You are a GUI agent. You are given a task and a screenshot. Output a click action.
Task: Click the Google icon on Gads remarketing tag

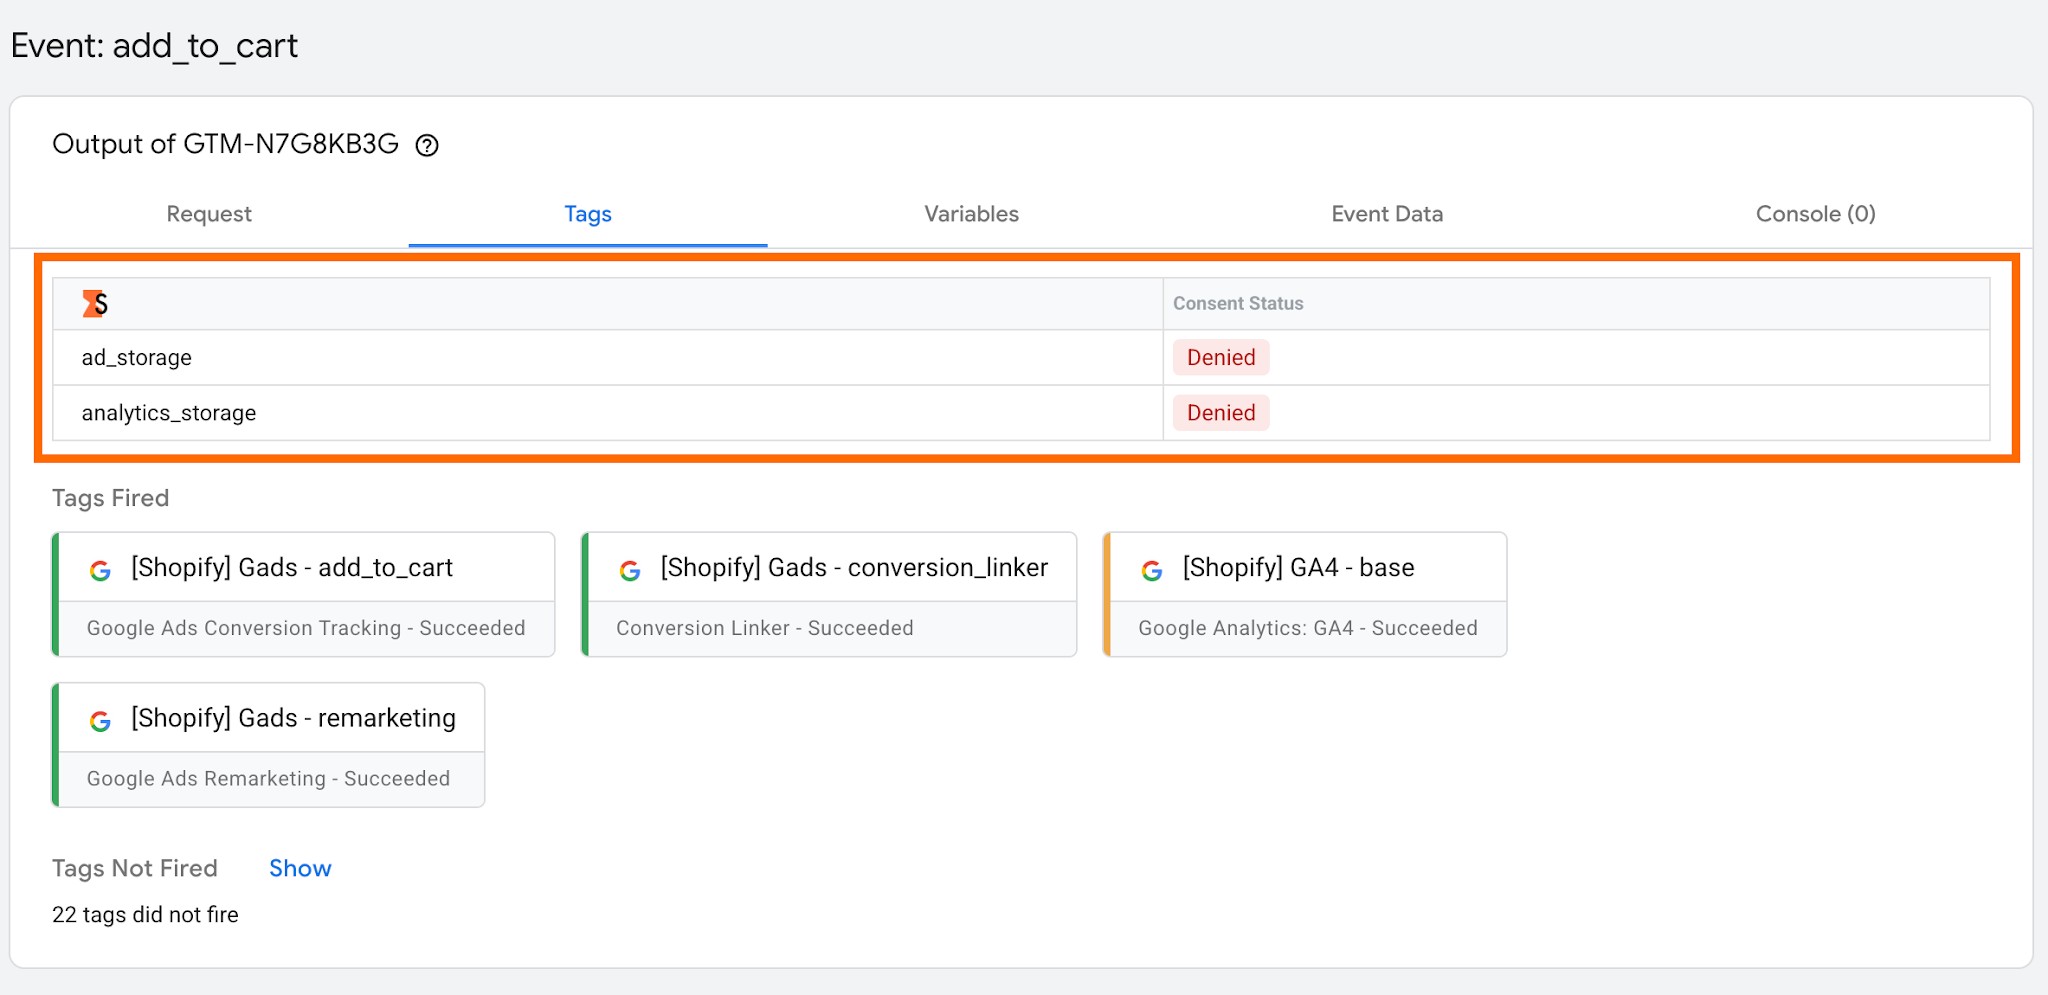100,721
